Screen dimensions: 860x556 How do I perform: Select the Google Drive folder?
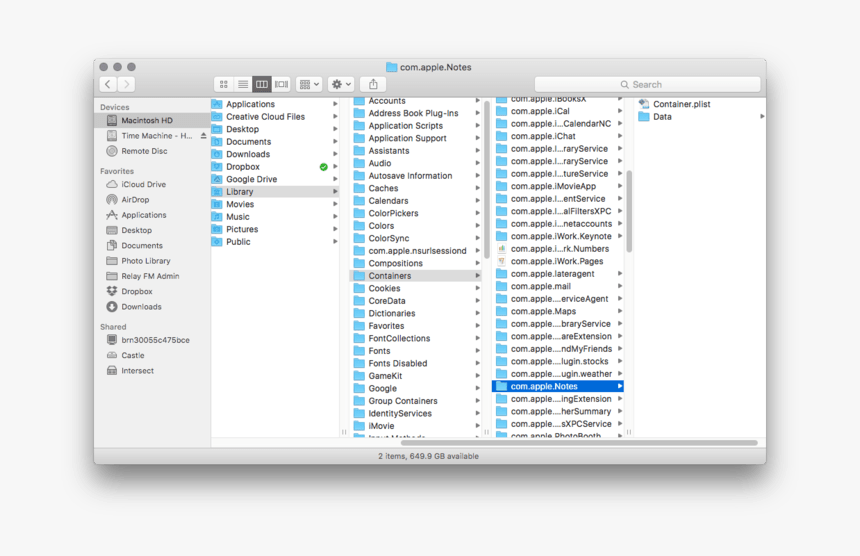274,179
